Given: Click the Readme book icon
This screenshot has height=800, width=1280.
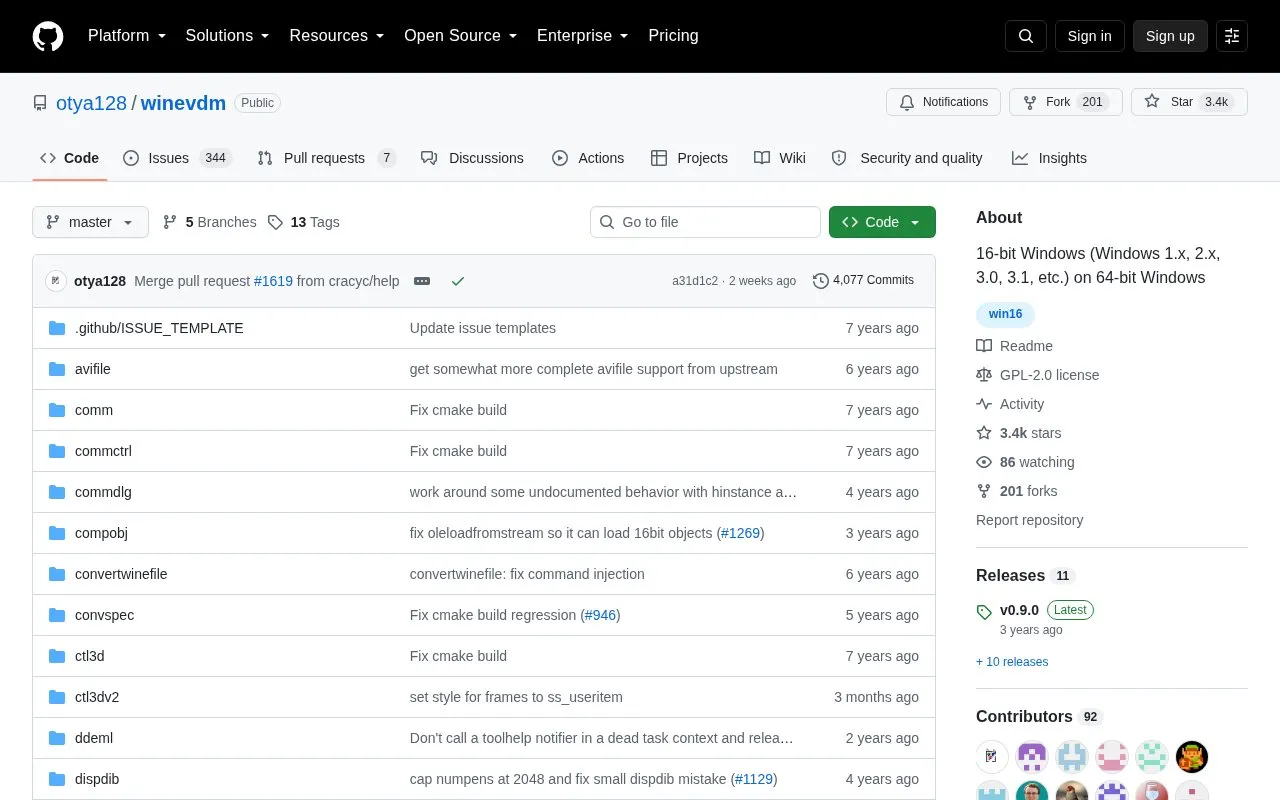Looking at the screenshot, I should [984, 346].
